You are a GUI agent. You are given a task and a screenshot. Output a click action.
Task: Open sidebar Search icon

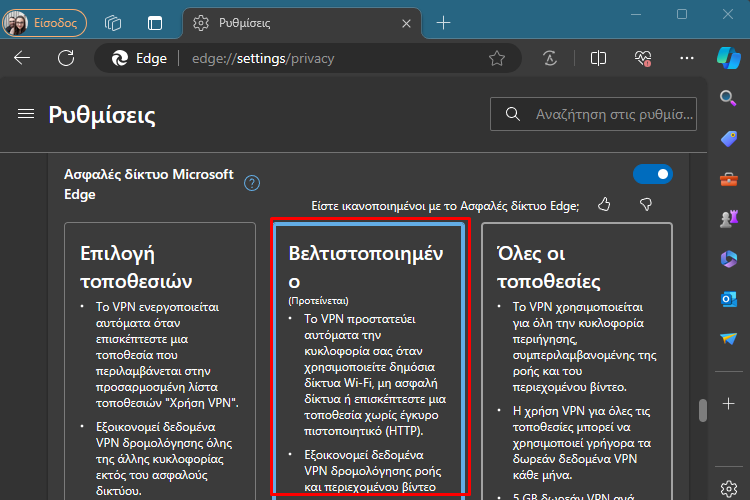coord(728,98)
